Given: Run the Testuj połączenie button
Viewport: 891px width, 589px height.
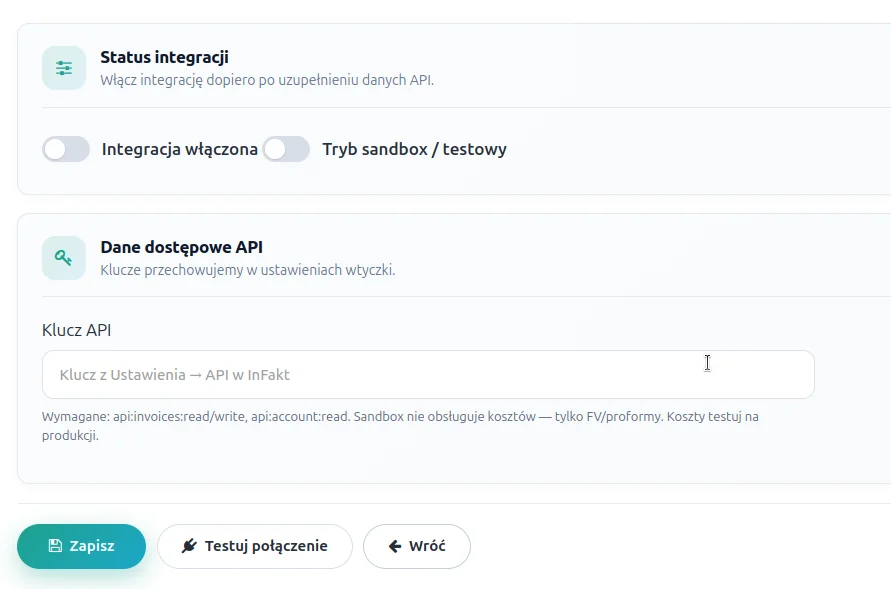Looking at the screenshot, I should [x=255, y=546].
